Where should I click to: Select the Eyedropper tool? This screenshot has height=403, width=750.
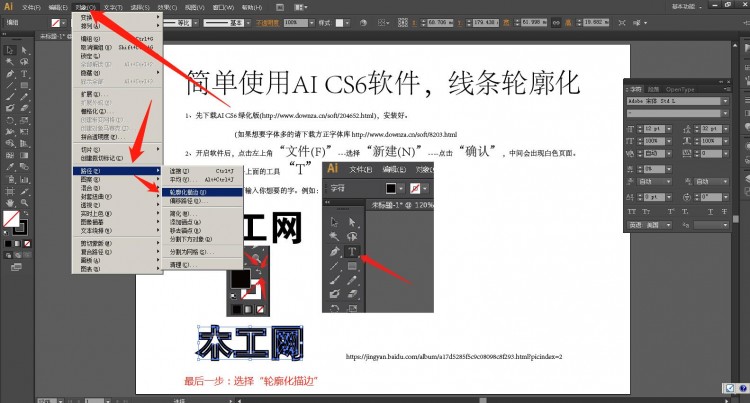10,167
